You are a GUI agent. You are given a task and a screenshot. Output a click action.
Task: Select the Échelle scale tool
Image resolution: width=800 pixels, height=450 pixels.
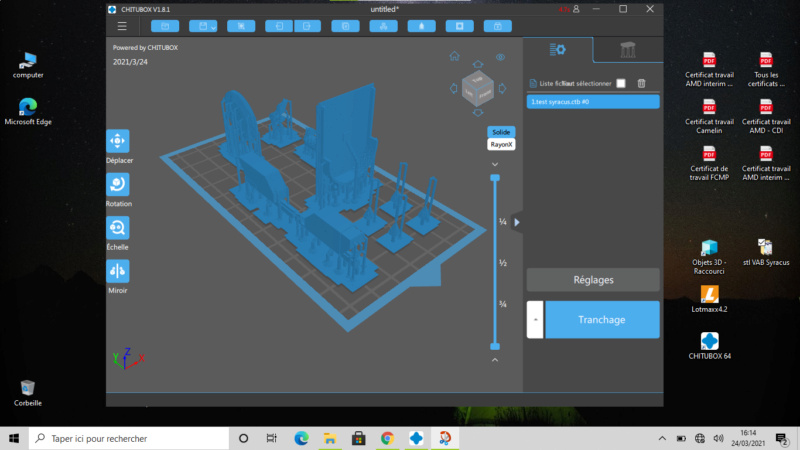point(118,228)
